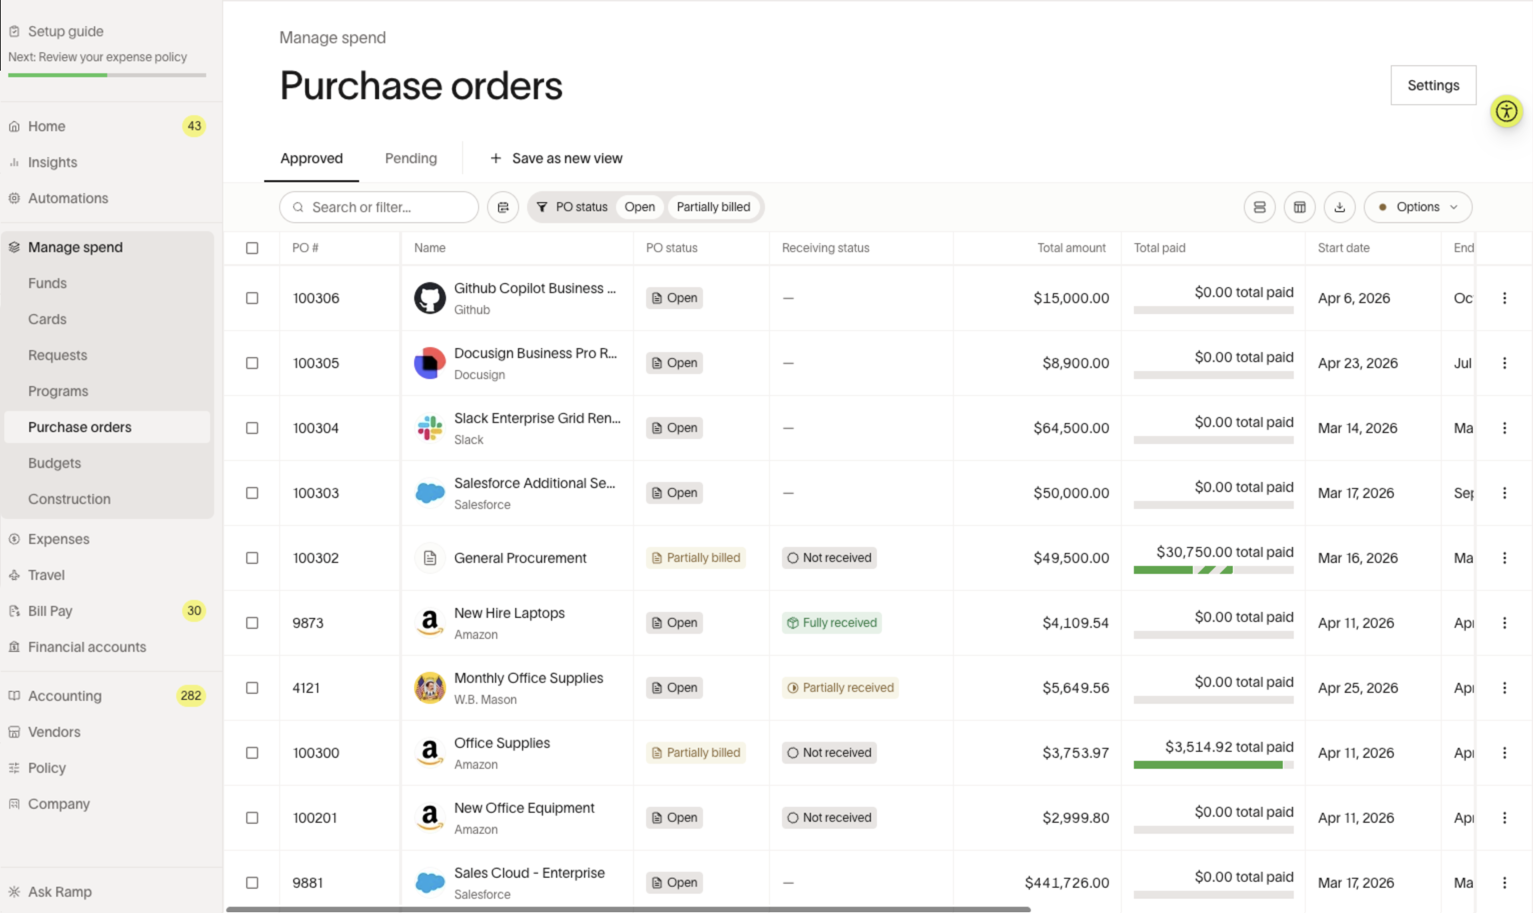Click the Slack logo in row 100304
This screenshot has width=1533, height=913.
(430, 428)
